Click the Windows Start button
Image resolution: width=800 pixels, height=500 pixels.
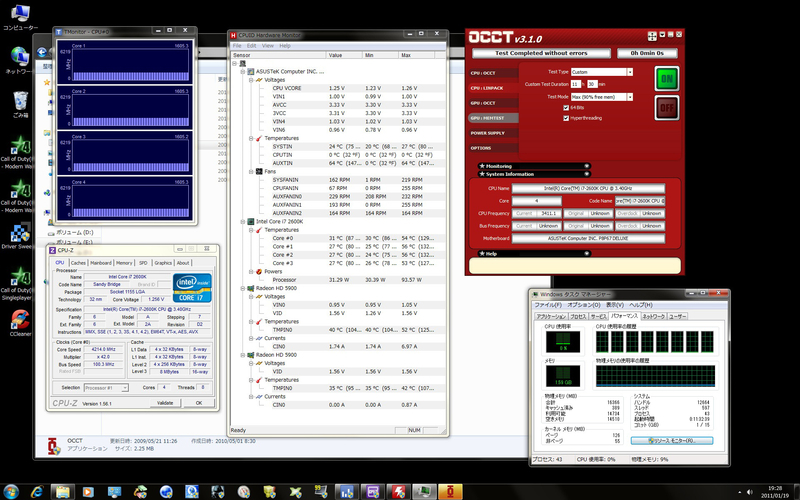coord(11,491)
